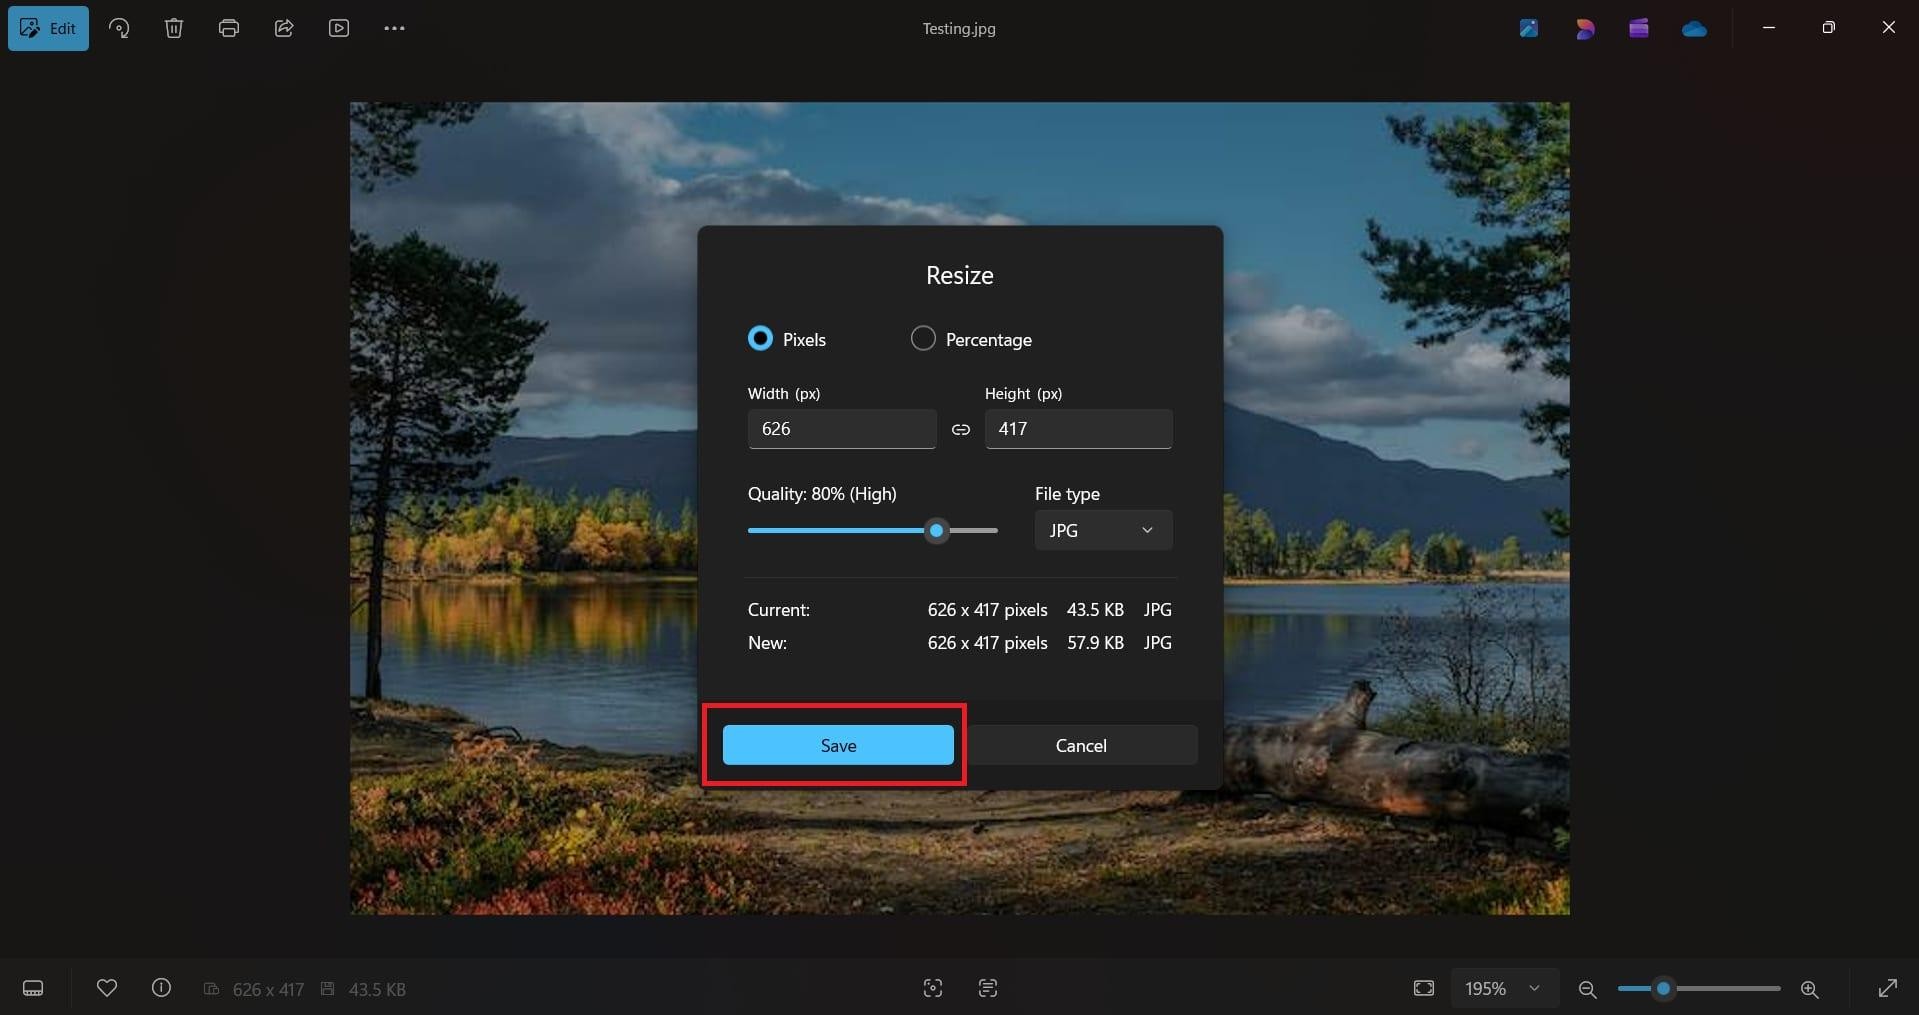Image resolution: width=1919 pixels, height=1015 pixels.
Task: Open the print icon in toolbar
Action: [229, 28]
